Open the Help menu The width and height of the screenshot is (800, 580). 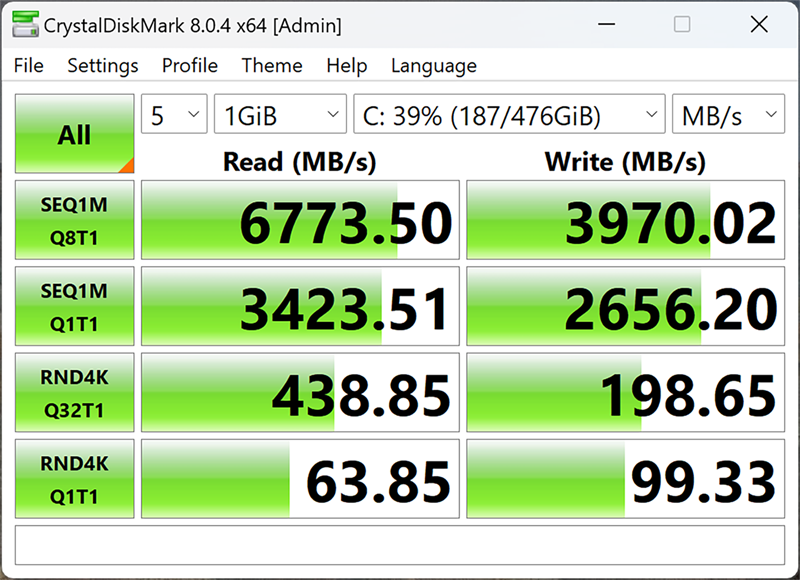pyautogui.click(x=347, y=66)
